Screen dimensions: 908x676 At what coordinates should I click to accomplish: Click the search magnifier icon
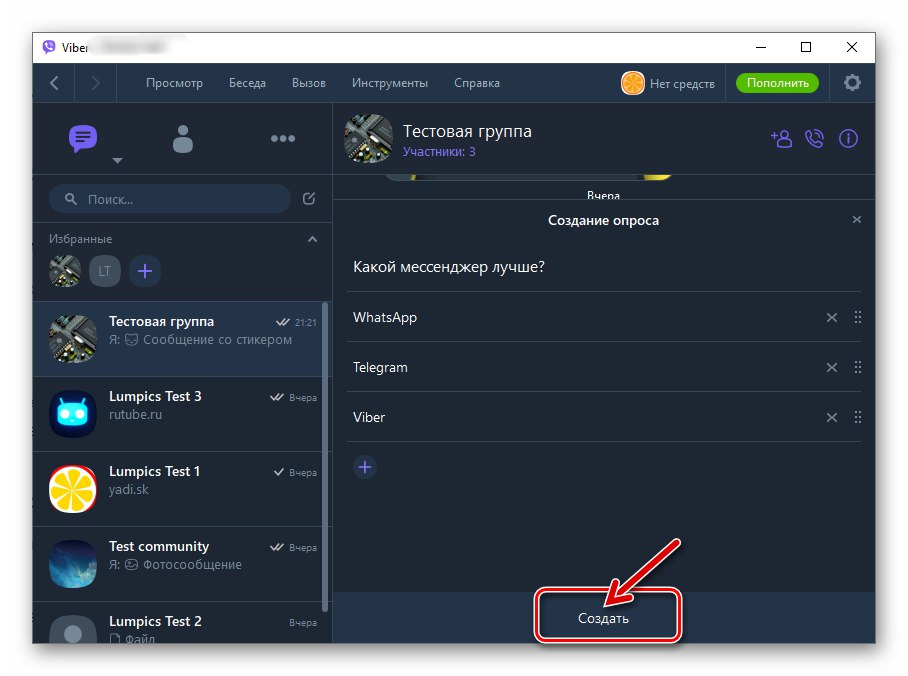[71, 199]
